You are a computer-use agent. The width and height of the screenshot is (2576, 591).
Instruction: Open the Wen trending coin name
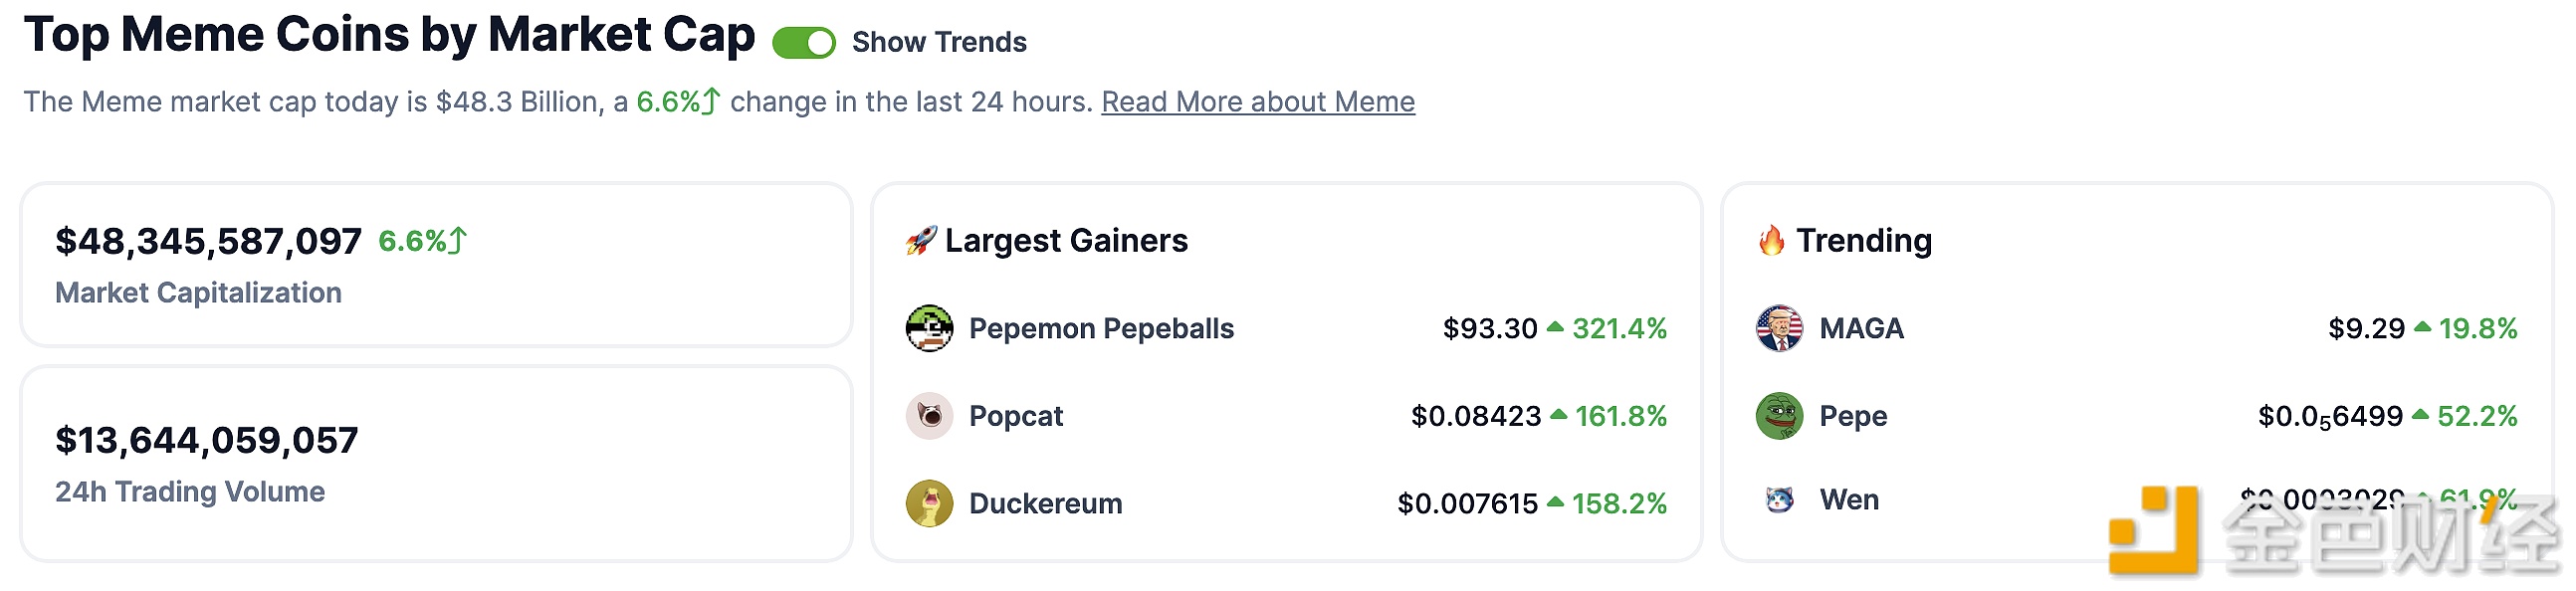1849,499
